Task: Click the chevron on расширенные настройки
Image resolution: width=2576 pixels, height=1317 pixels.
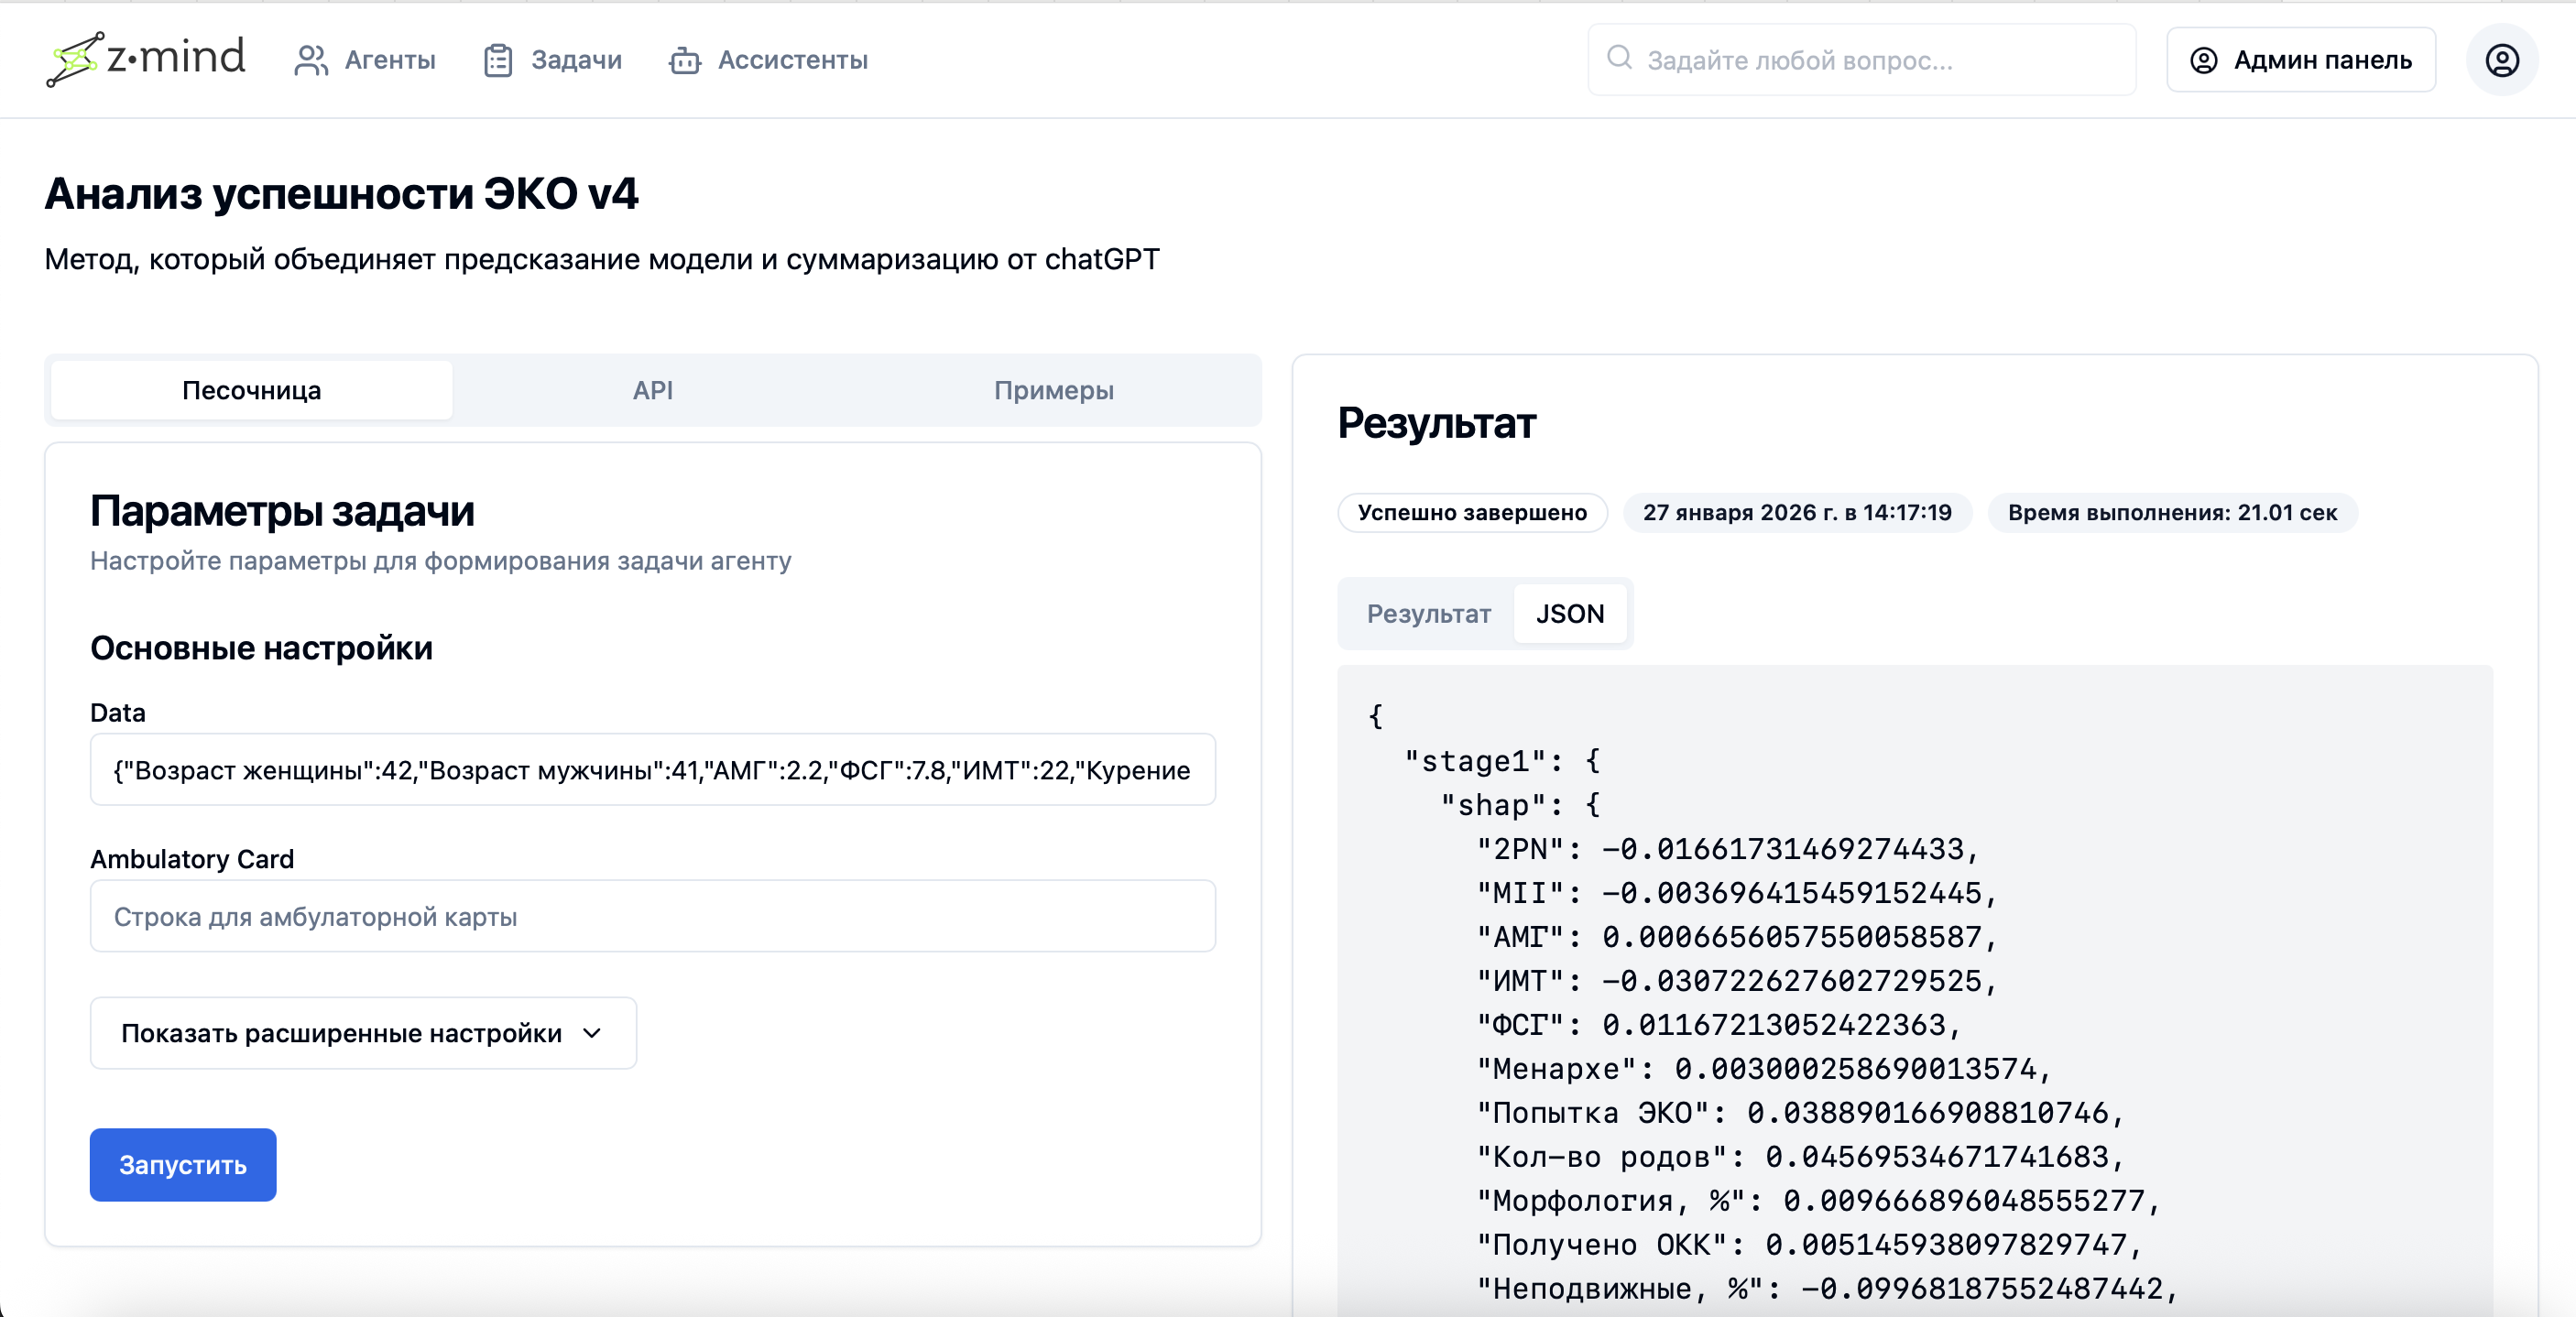Action: click(592, 1033)
